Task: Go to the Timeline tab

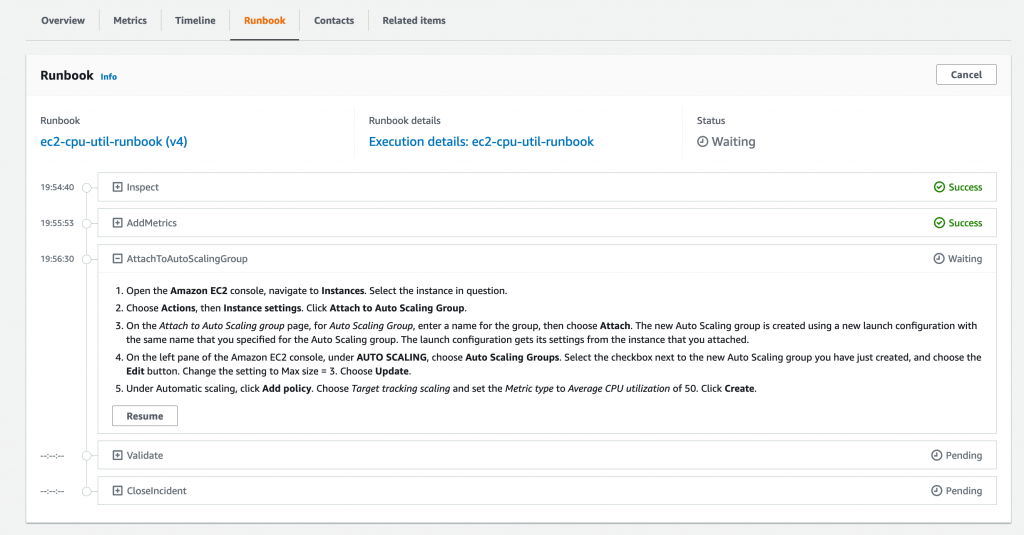Action: 195,20
